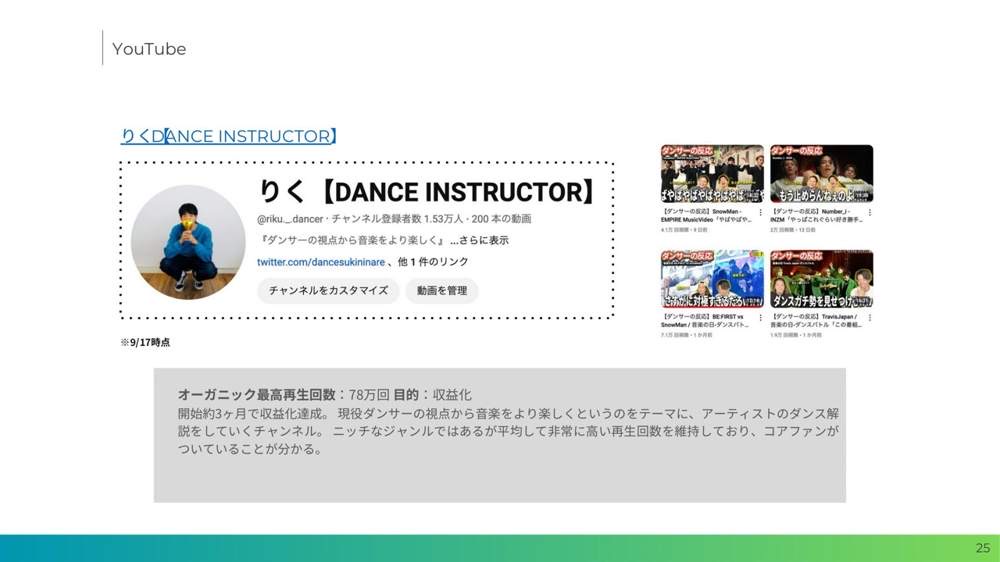1000x562 pixels.
Task: Open the りく【DANCE INSTRUCTOR】 hyperlink above the box
Action: 228,136
